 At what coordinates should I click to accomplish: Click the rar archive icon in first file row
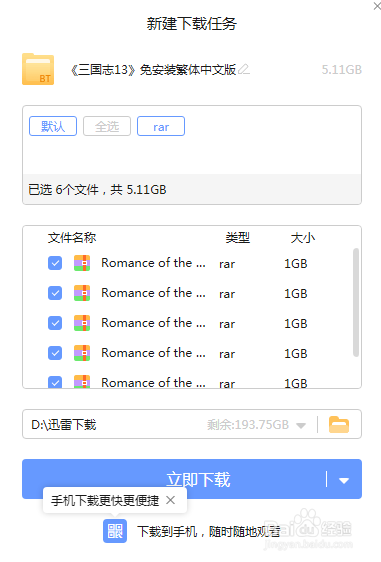click(x=82, y=263)
